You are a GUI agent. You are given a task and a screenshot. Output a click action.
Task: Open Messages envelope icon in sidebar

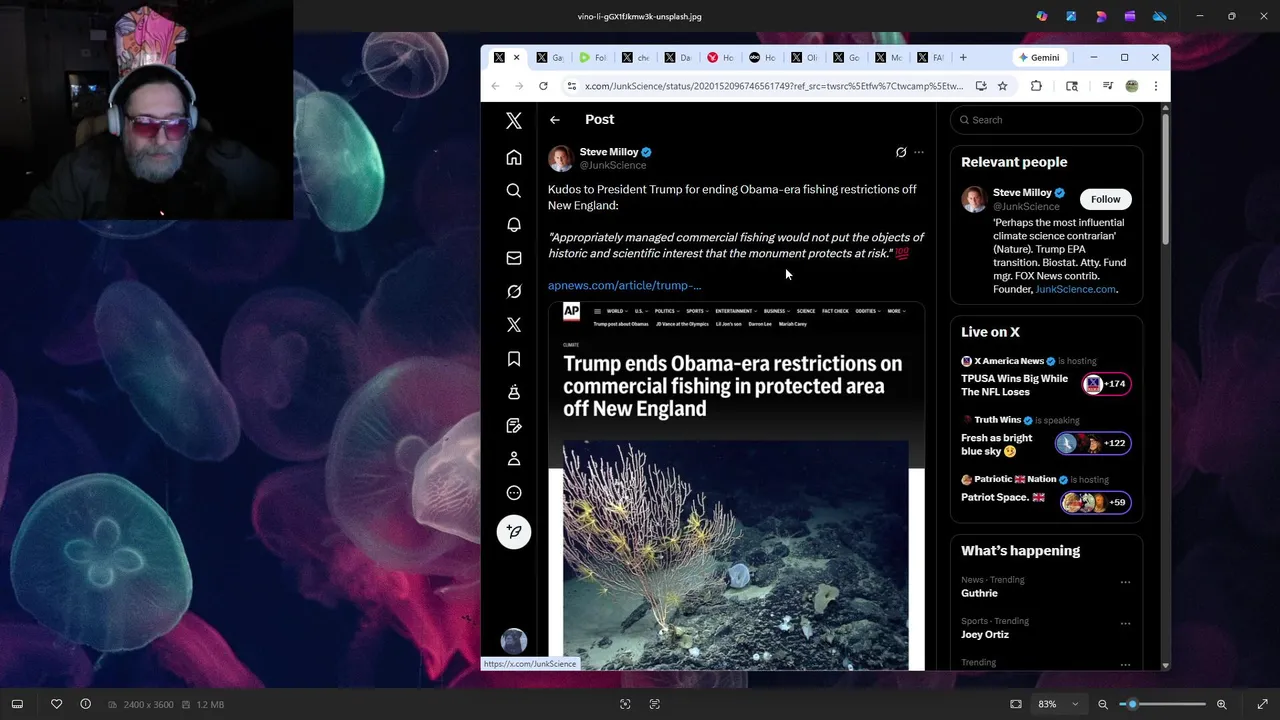point(514,258)
